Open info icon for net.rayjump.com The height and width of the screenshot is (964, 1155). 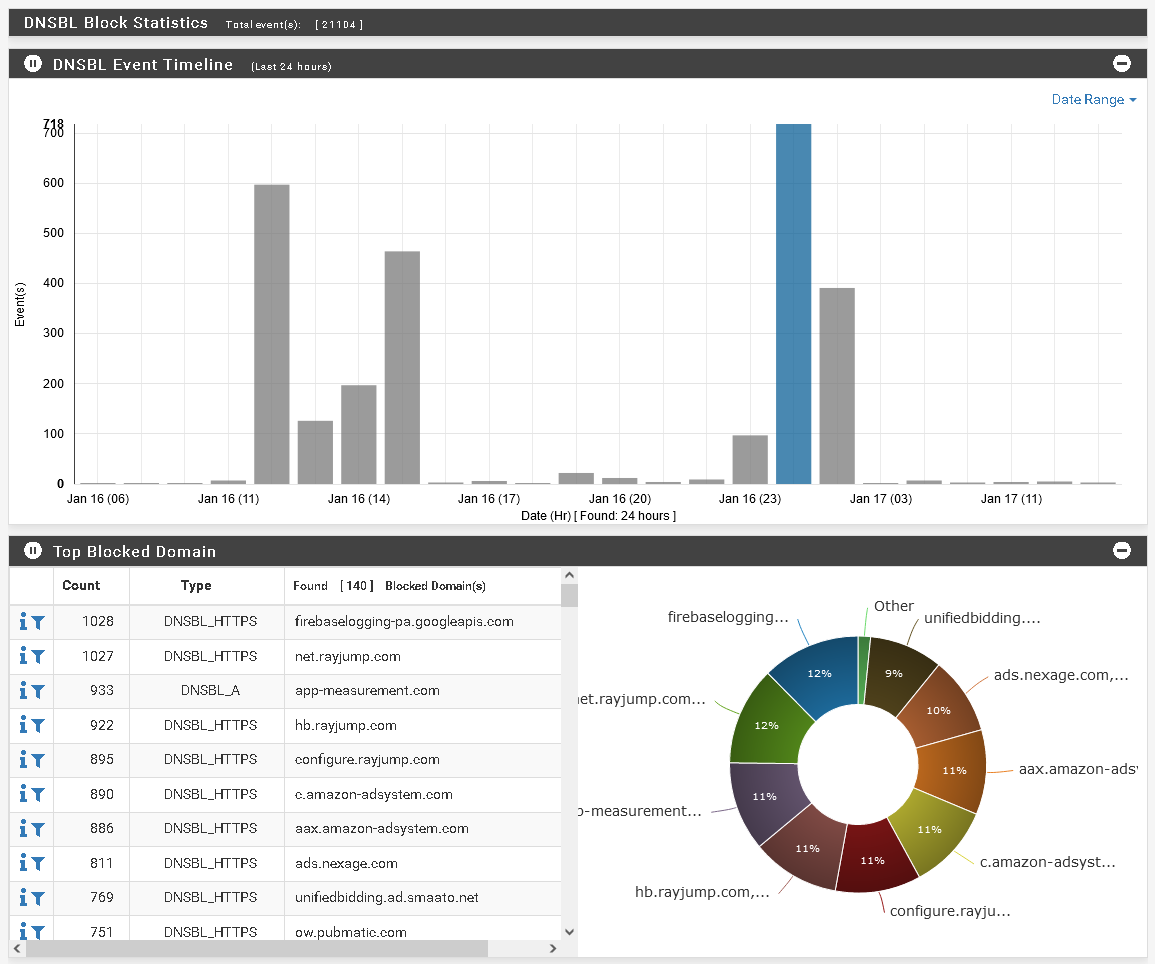[x=23, y=656]
